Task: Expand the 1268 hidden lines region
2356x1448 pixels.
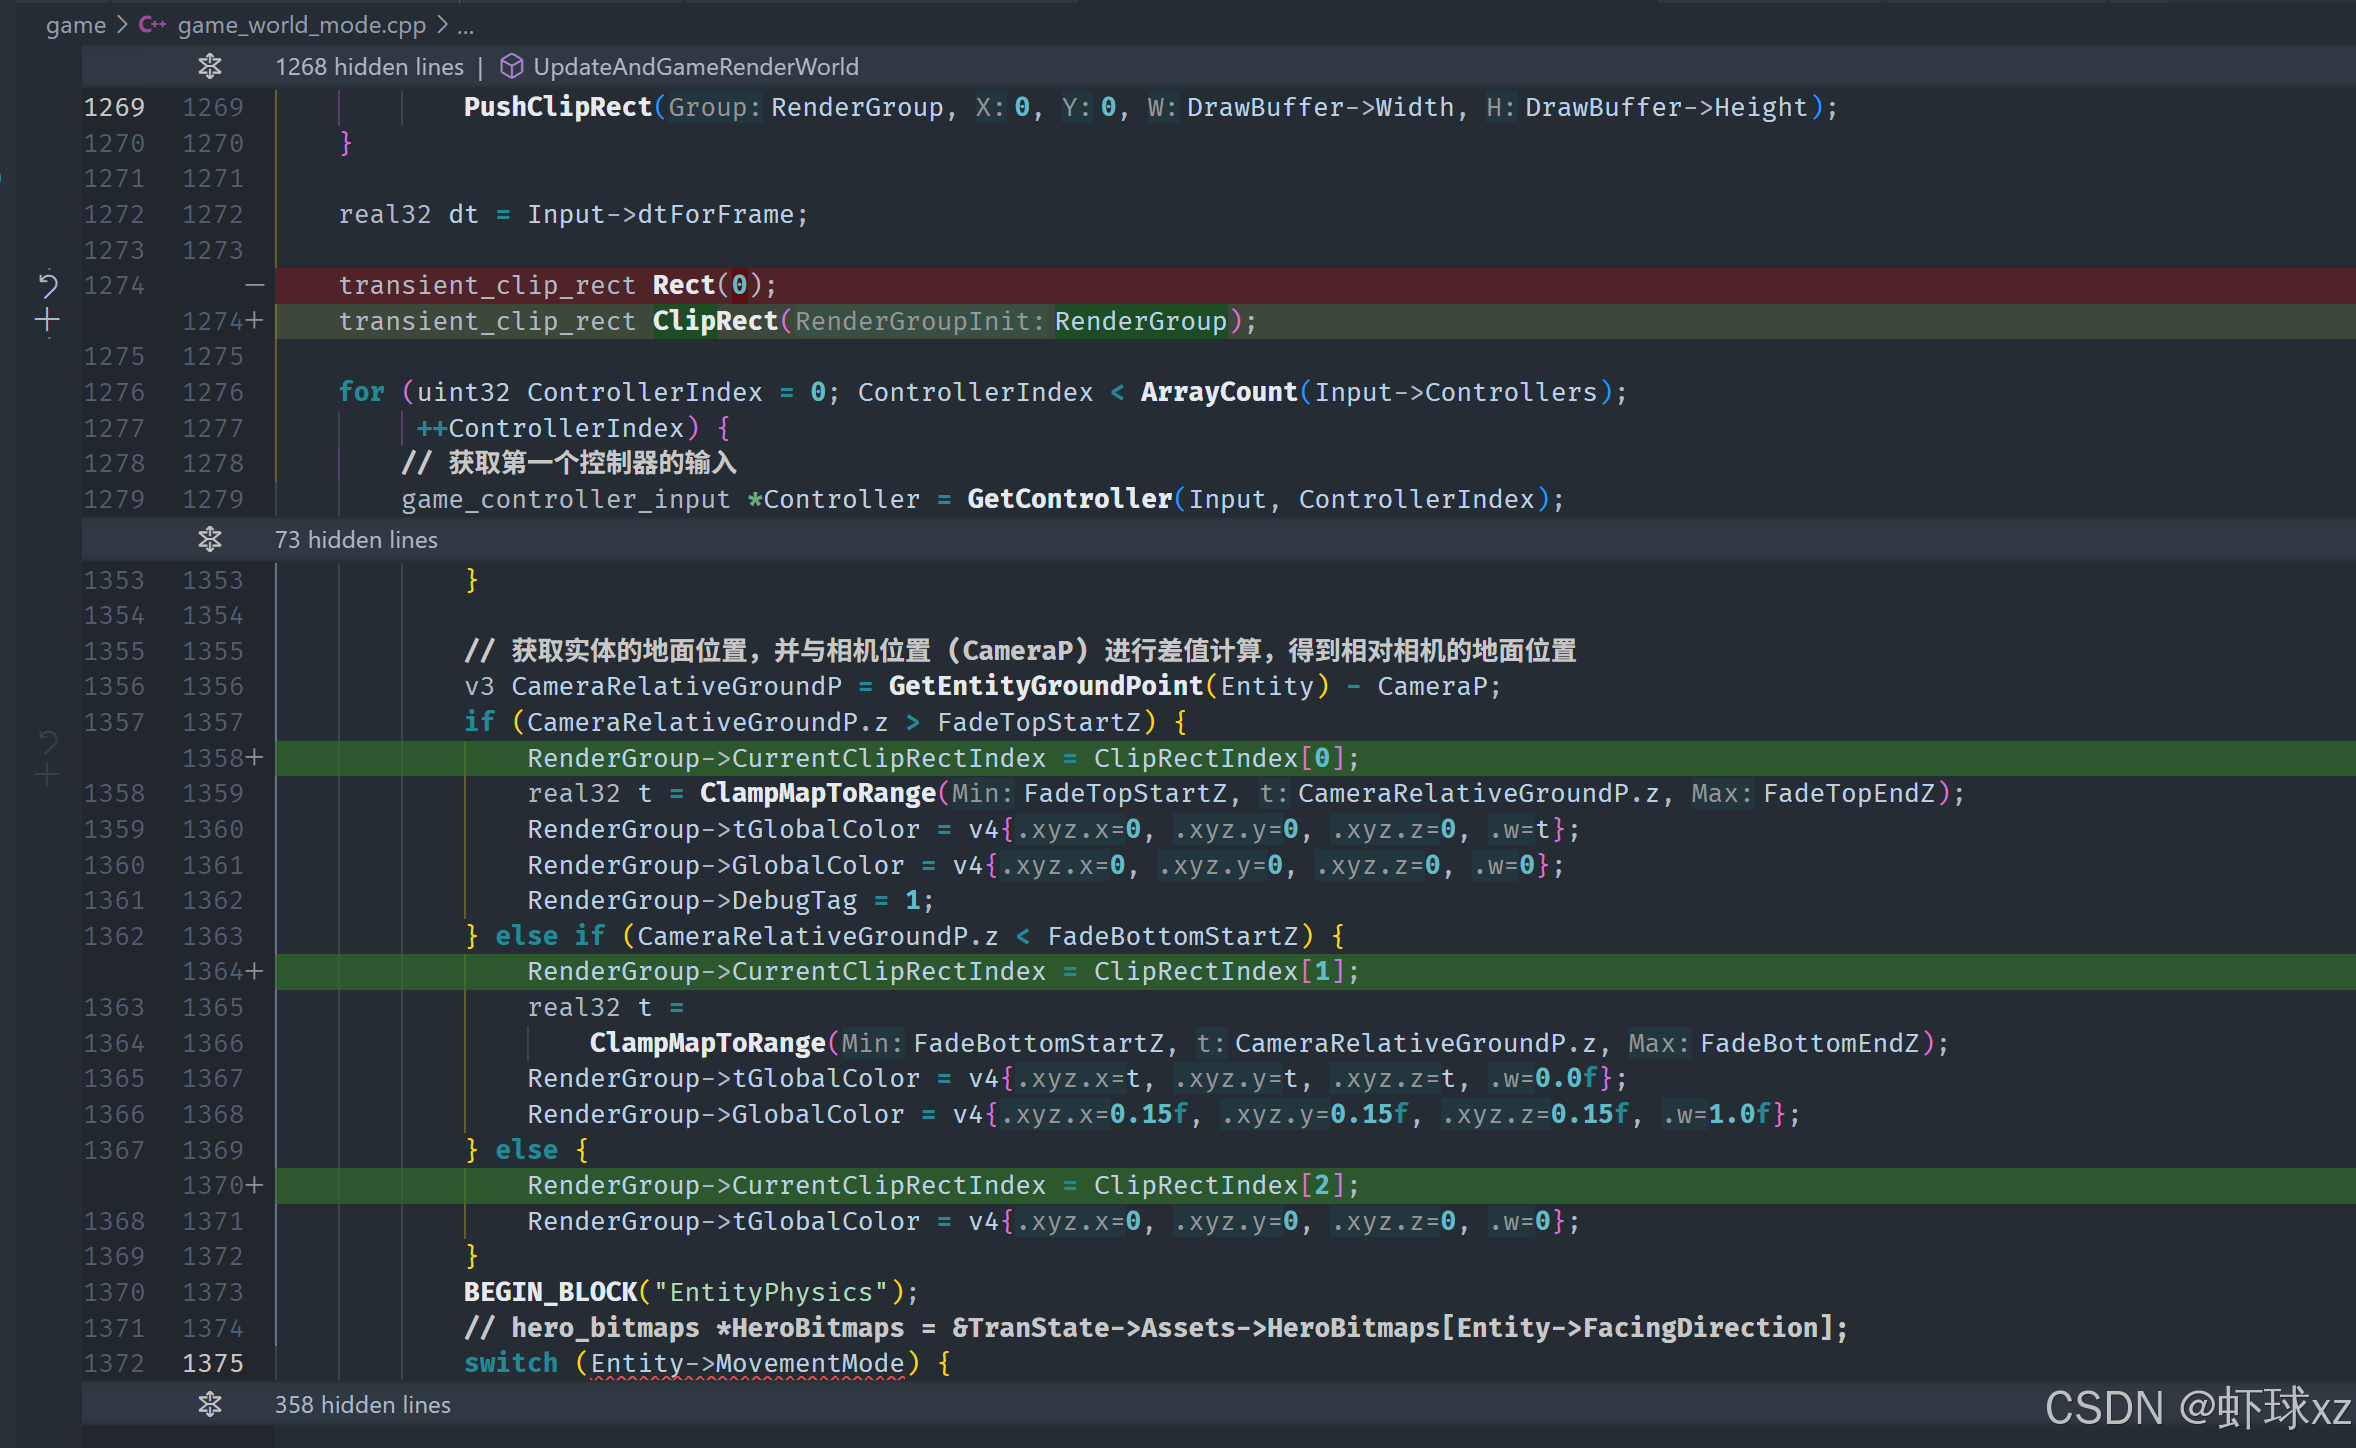Action: 369,67
